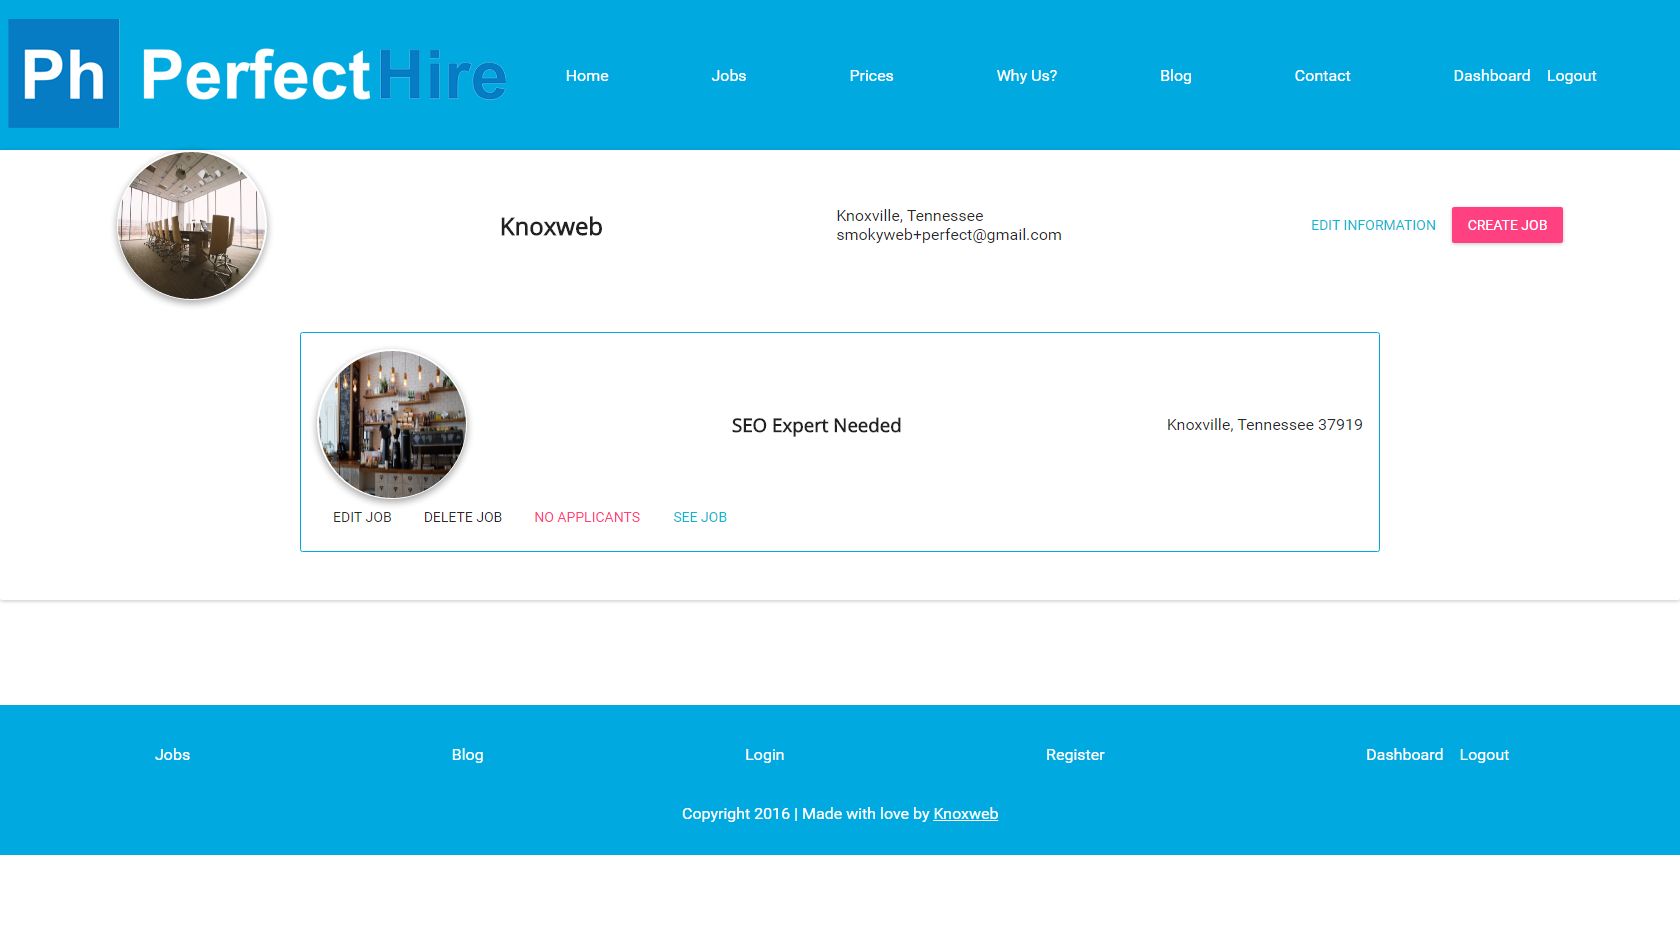Log out using the header Logout link
Viewport: 1680px width, 925px height.
pos(1572,76)
